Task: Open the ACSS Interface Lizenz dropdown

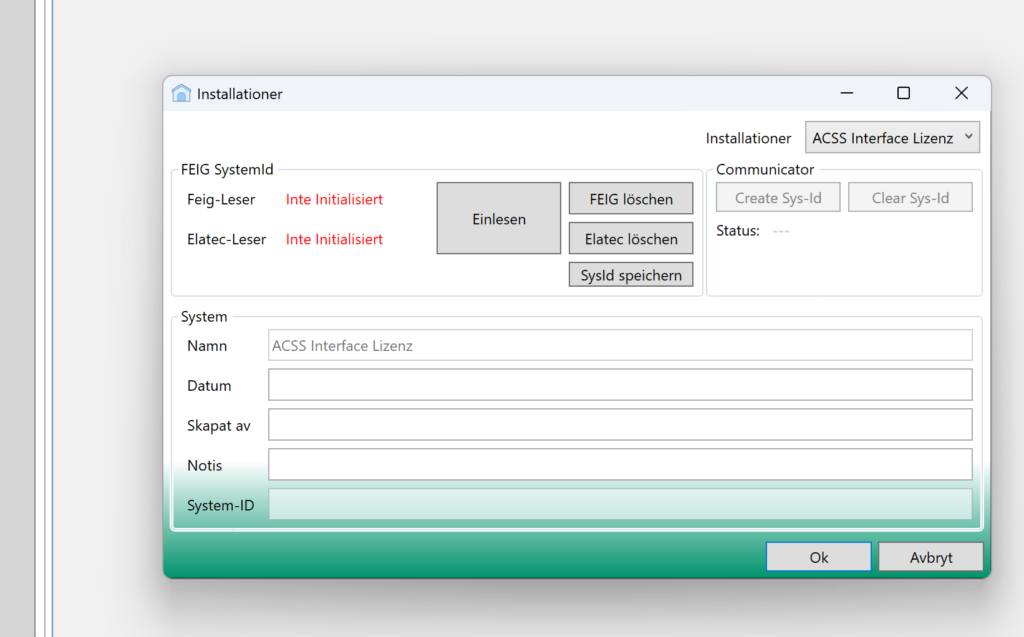Action: point(892,138)
